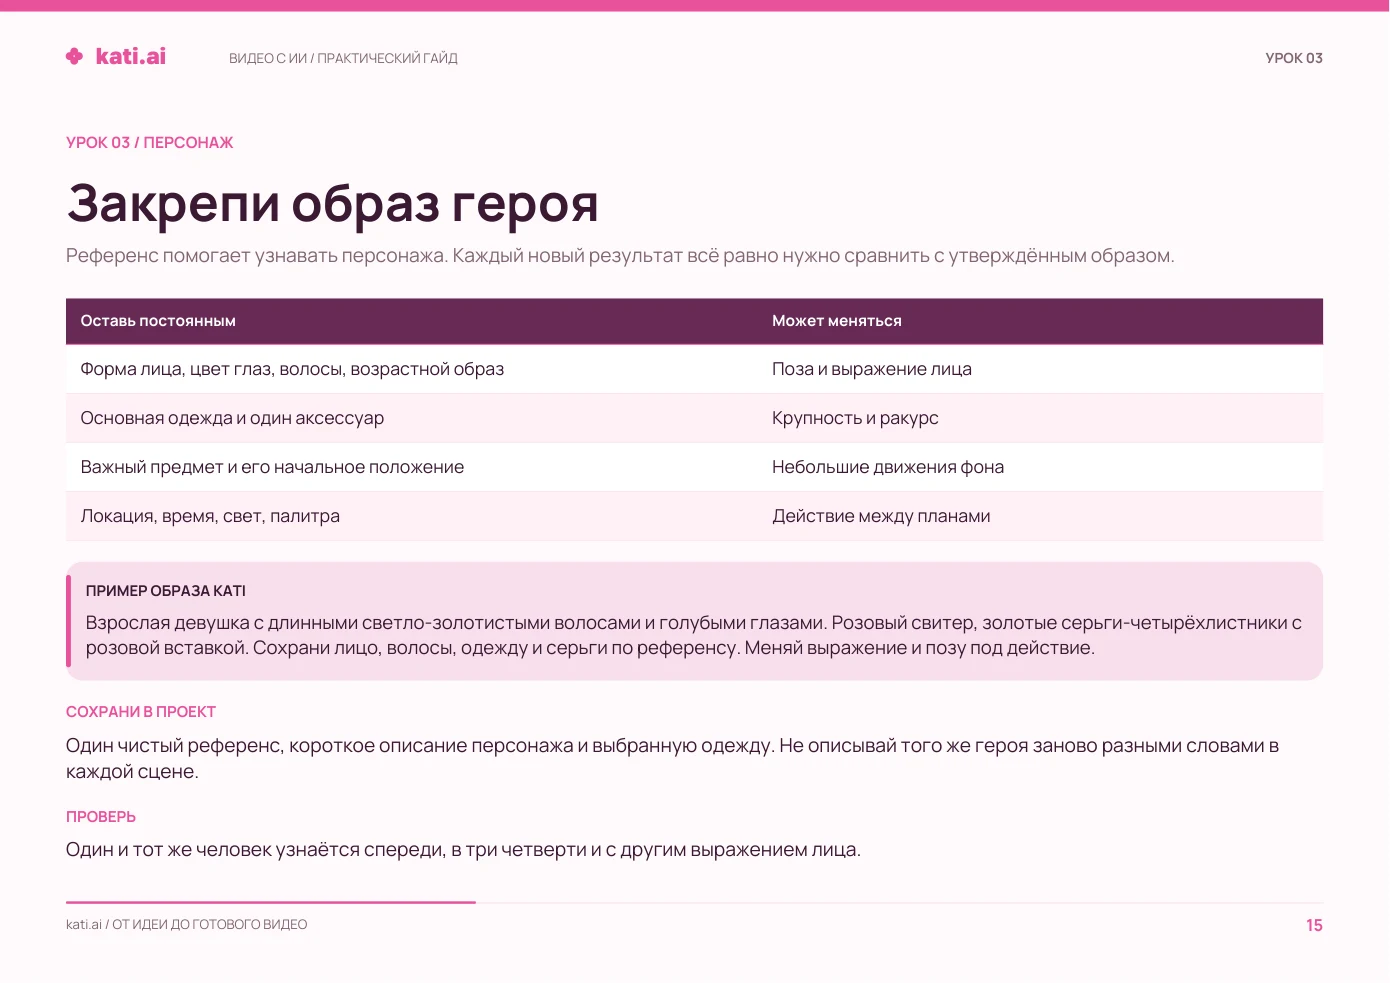
Task: Click cell 'Важный предмет и его начальное положение'
Action: coord(272,467)
